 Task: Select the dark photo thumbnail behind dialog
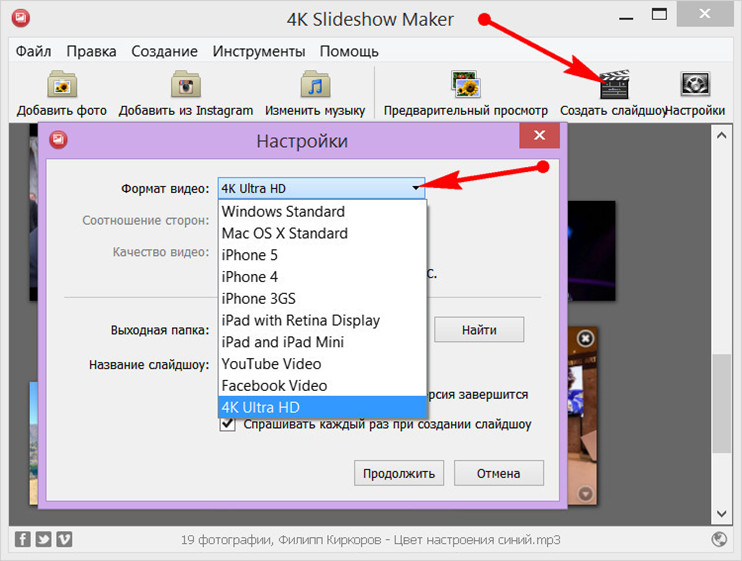(592, 251)
